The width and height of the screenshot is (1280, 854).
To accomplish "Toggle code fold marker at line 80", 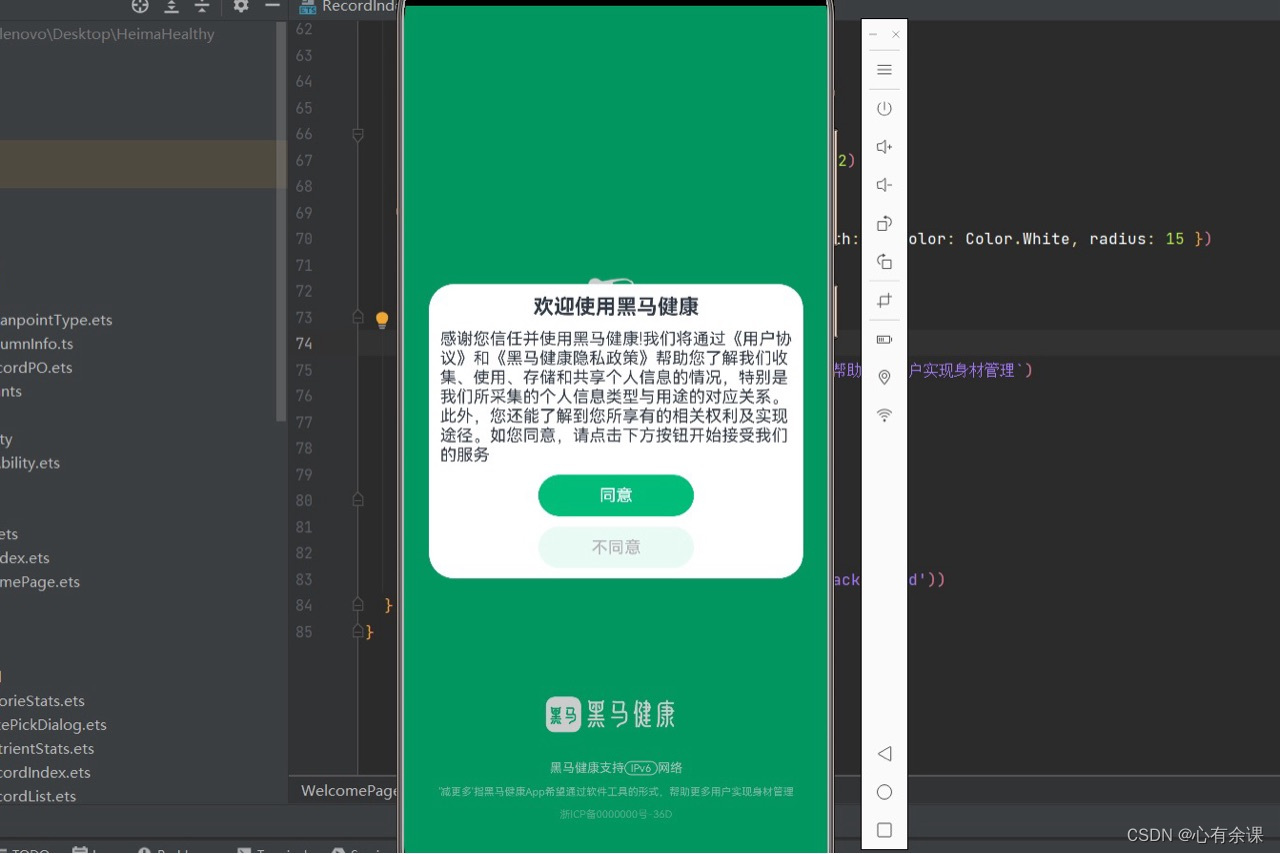I will click(357, 500).
